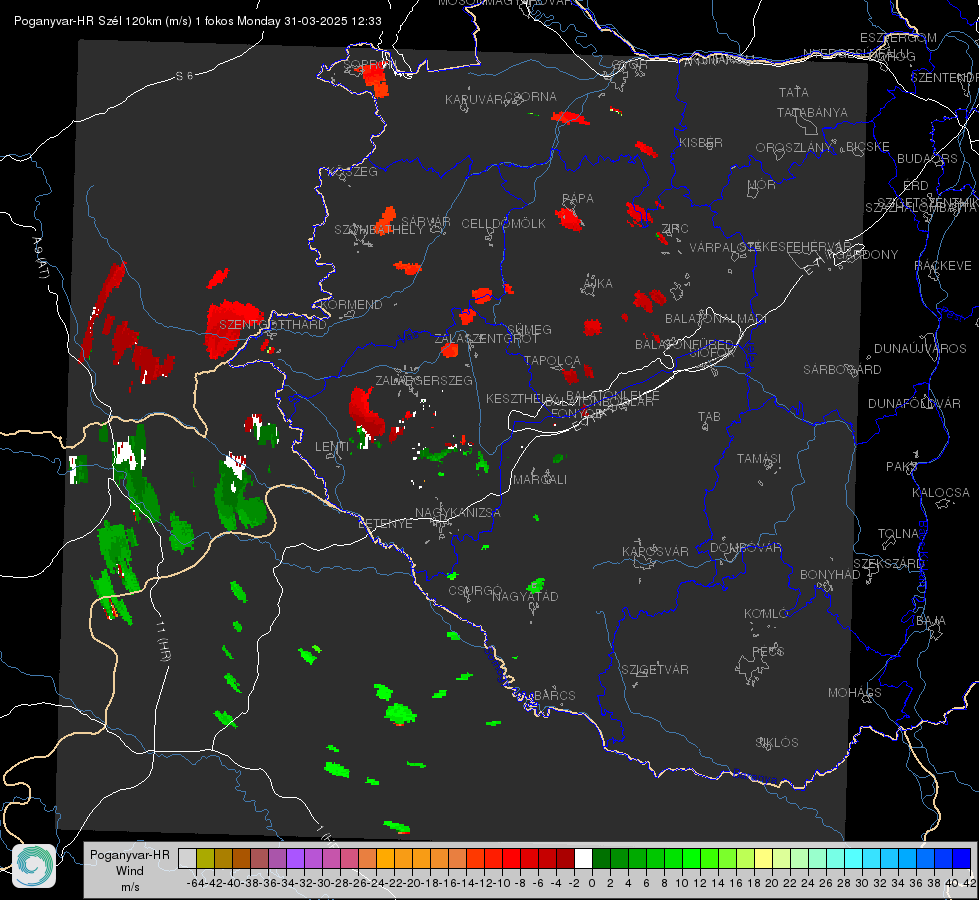Click the KORMEND label
Screen dimensions: 979x900
point(351,304)
